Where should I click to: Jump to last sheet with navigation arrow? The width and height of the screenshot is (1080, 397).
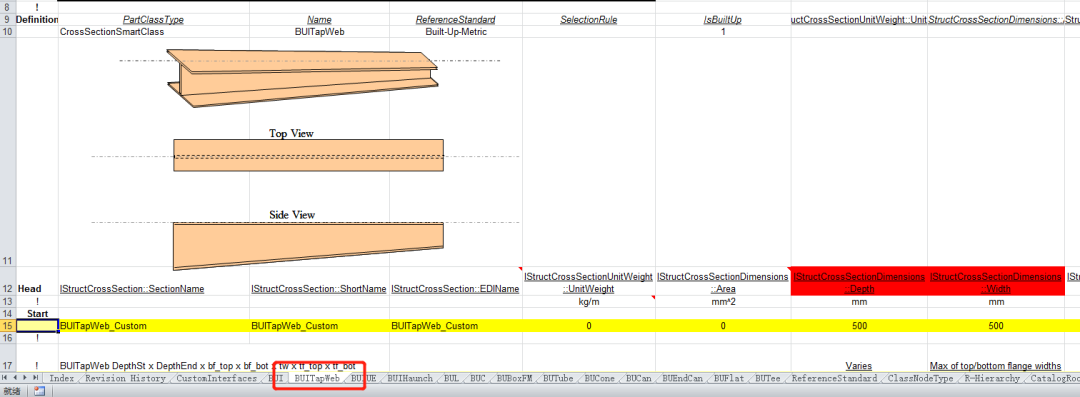tap(36, 378)
